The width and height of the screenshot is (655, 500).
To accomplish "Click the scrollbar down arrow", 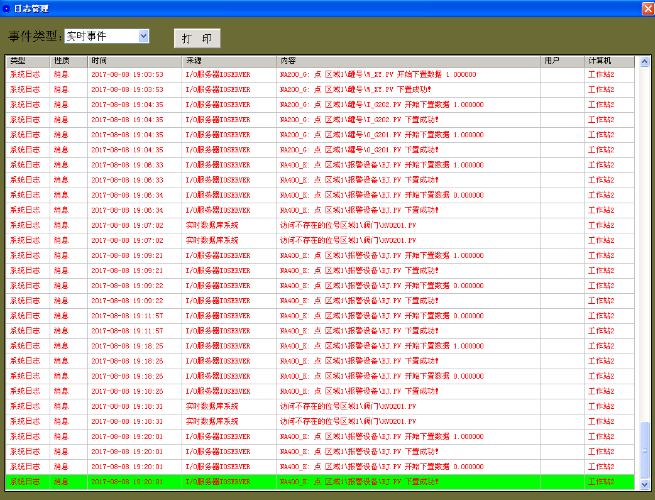I will click(644, 483).
